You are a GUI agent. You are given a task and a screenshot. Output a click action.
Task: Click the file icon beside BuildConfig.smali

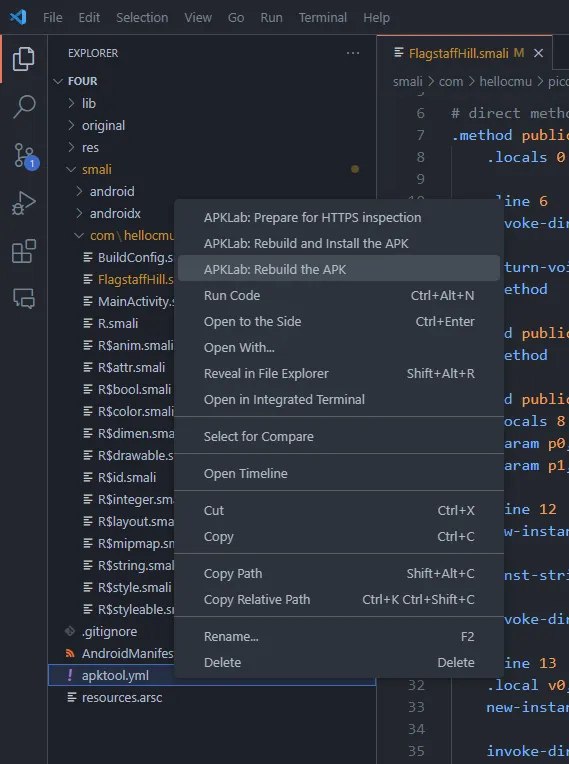coord(88,257)
